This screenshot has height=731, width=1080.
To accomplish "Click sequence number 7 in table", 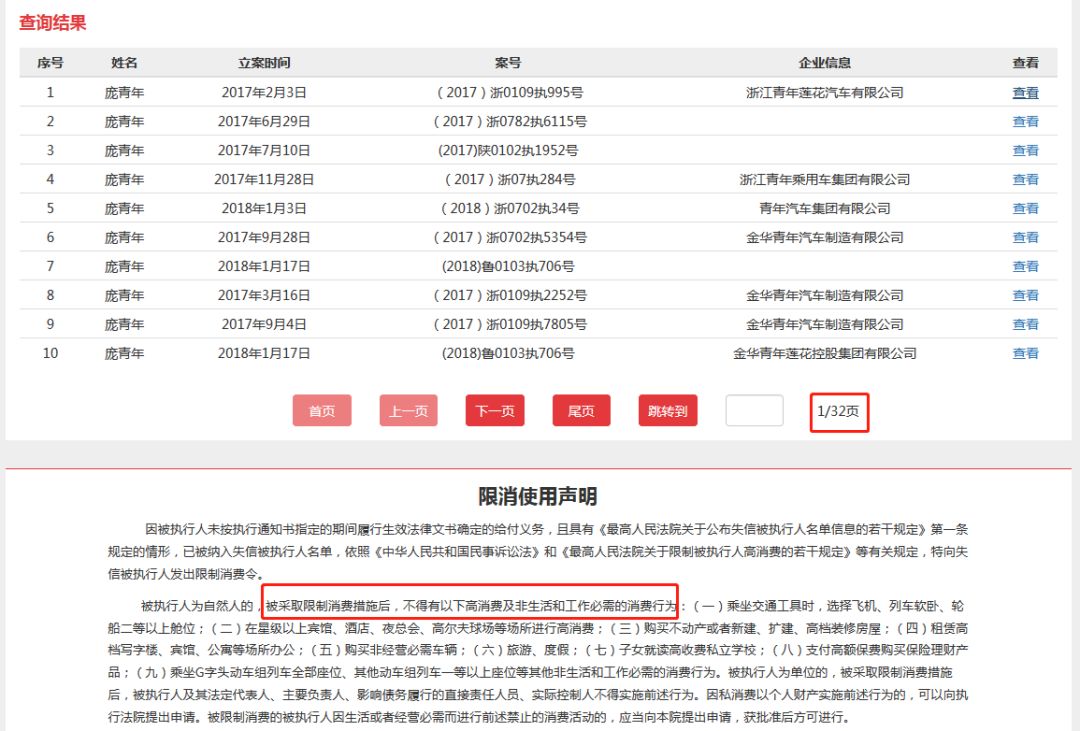I will (50, 266).
